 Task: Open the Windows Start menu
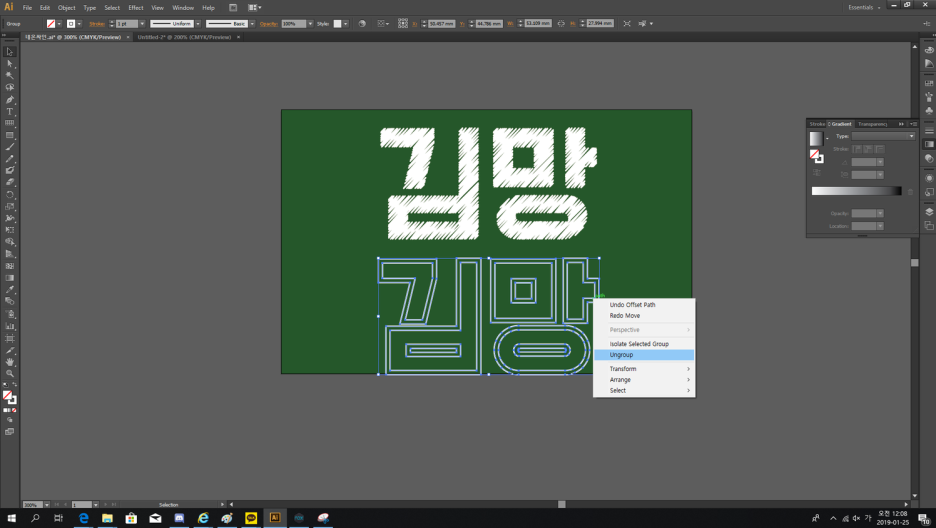coord(11,518)
